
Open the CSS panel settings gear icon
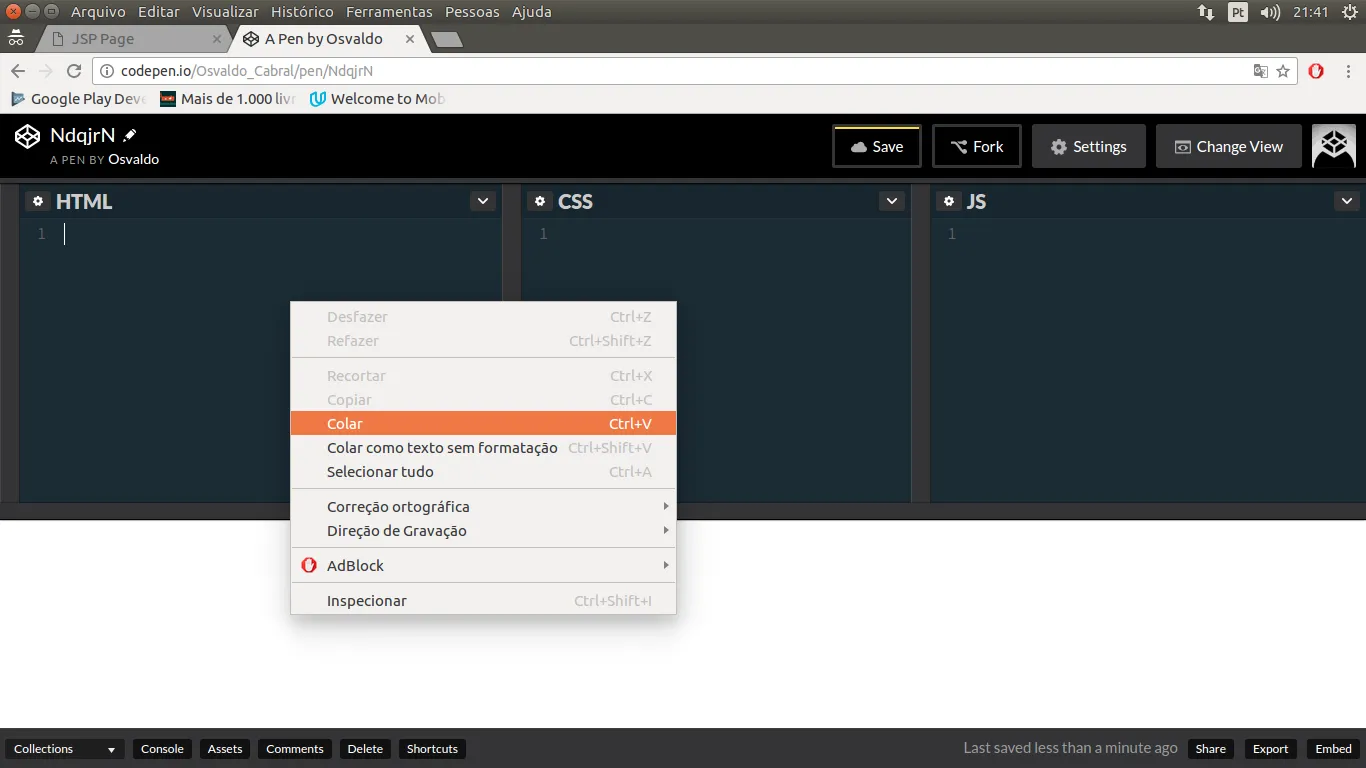tap(540, 201)
